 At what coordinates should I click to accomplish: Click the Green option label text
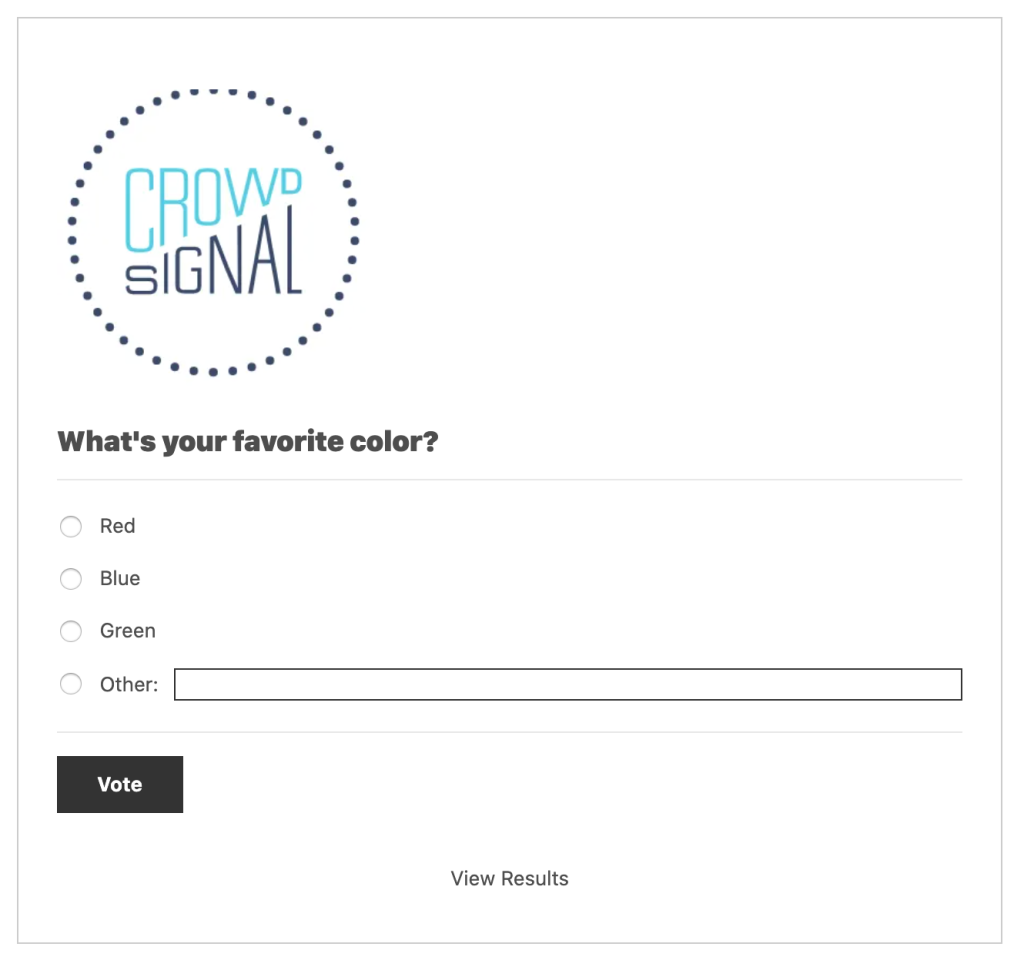click(x=128, y=631)
